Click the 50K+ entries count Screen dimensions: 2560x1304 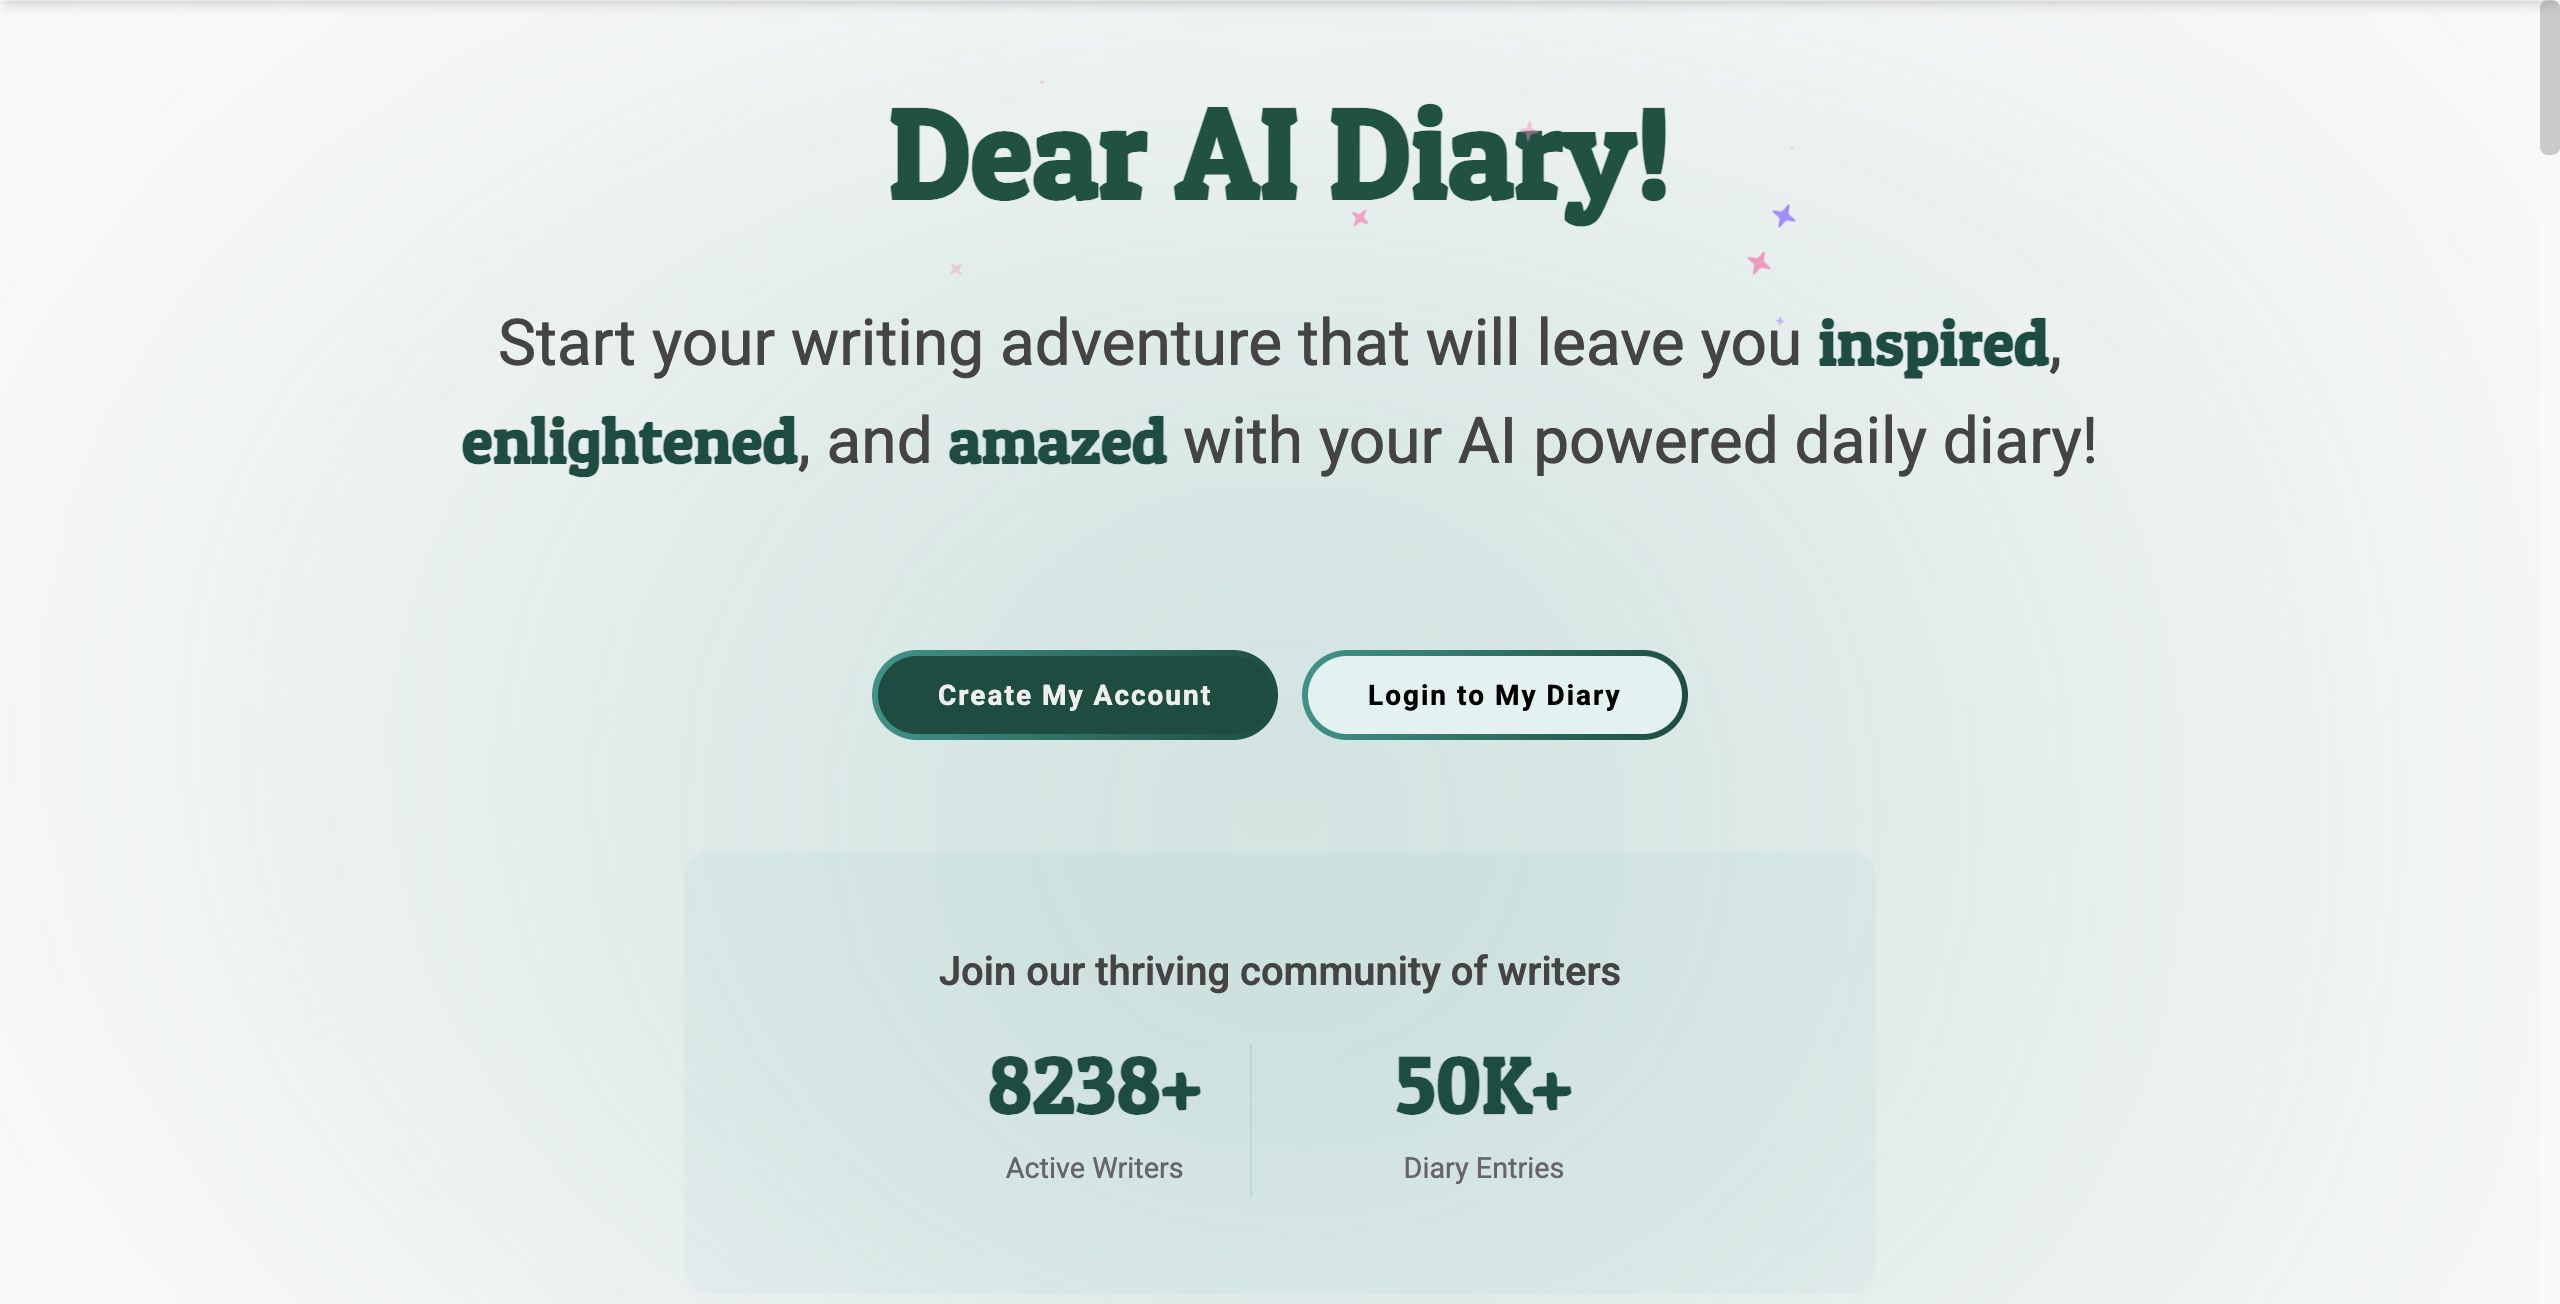tap(1483, 1086)
